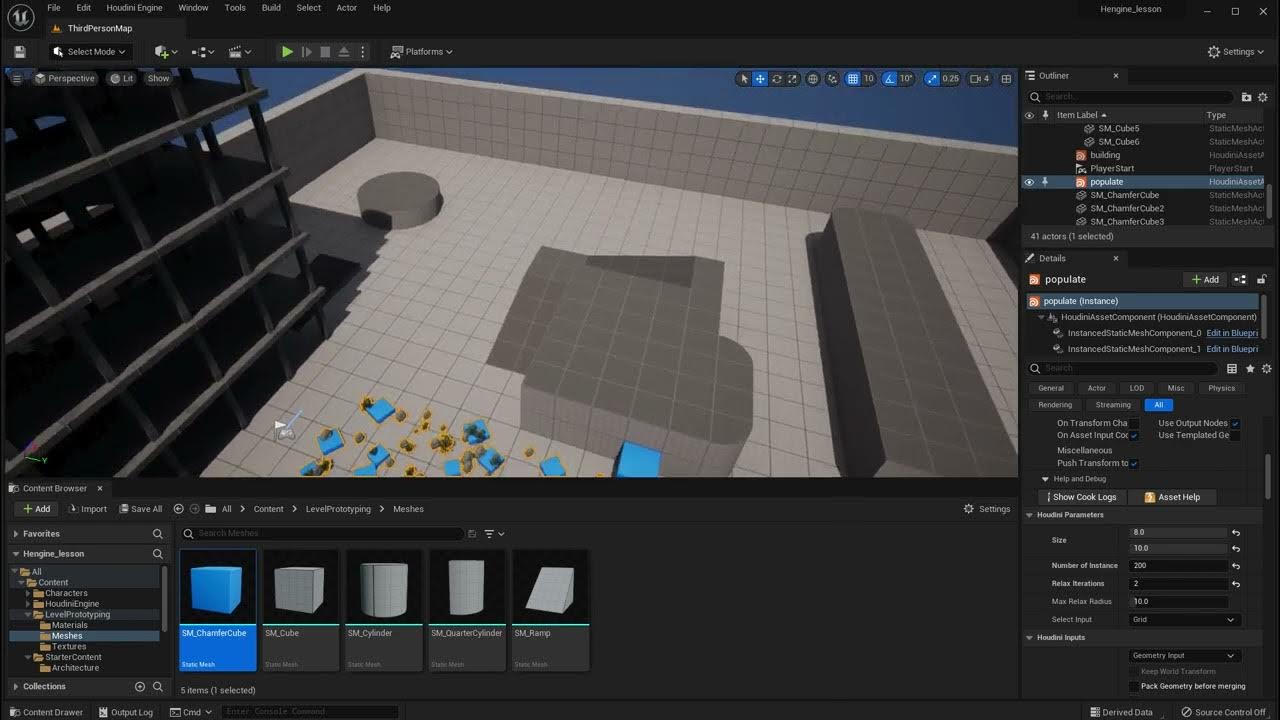Image resolution: width=1280 pixels, height=720 pixels.
Task: Collapse the Houdini Inputs section
Action: (x=1029, y=638)
